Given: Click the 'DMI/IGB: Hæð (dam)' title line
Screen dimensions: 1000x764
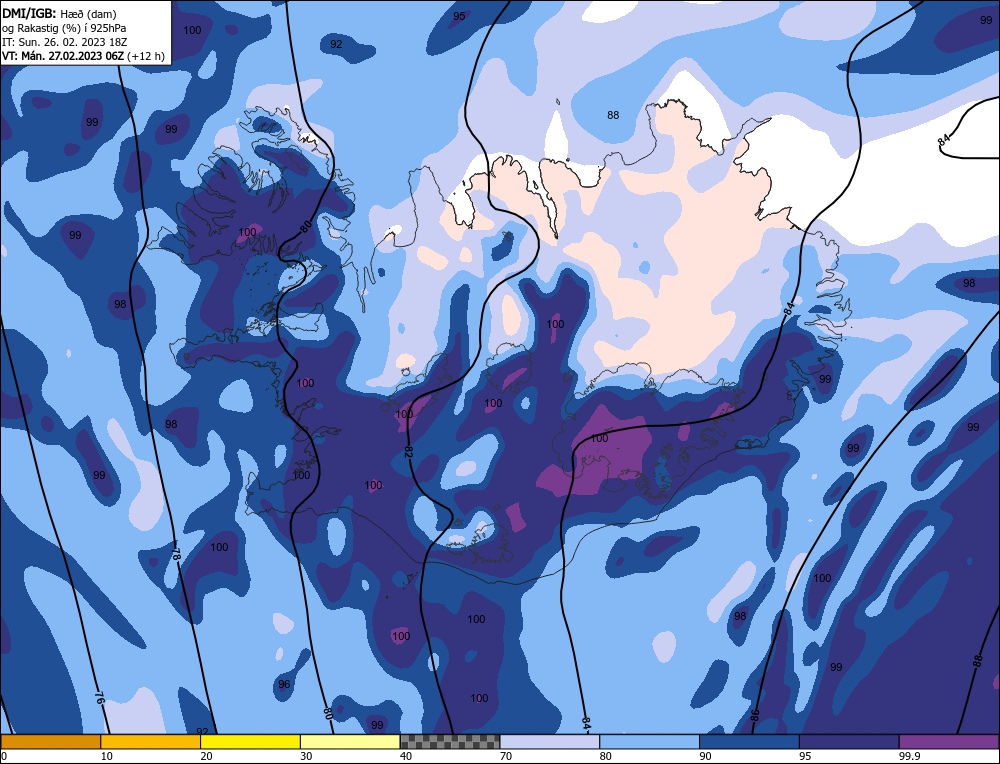Looking at the screenshot, I should tap(59, 13).
